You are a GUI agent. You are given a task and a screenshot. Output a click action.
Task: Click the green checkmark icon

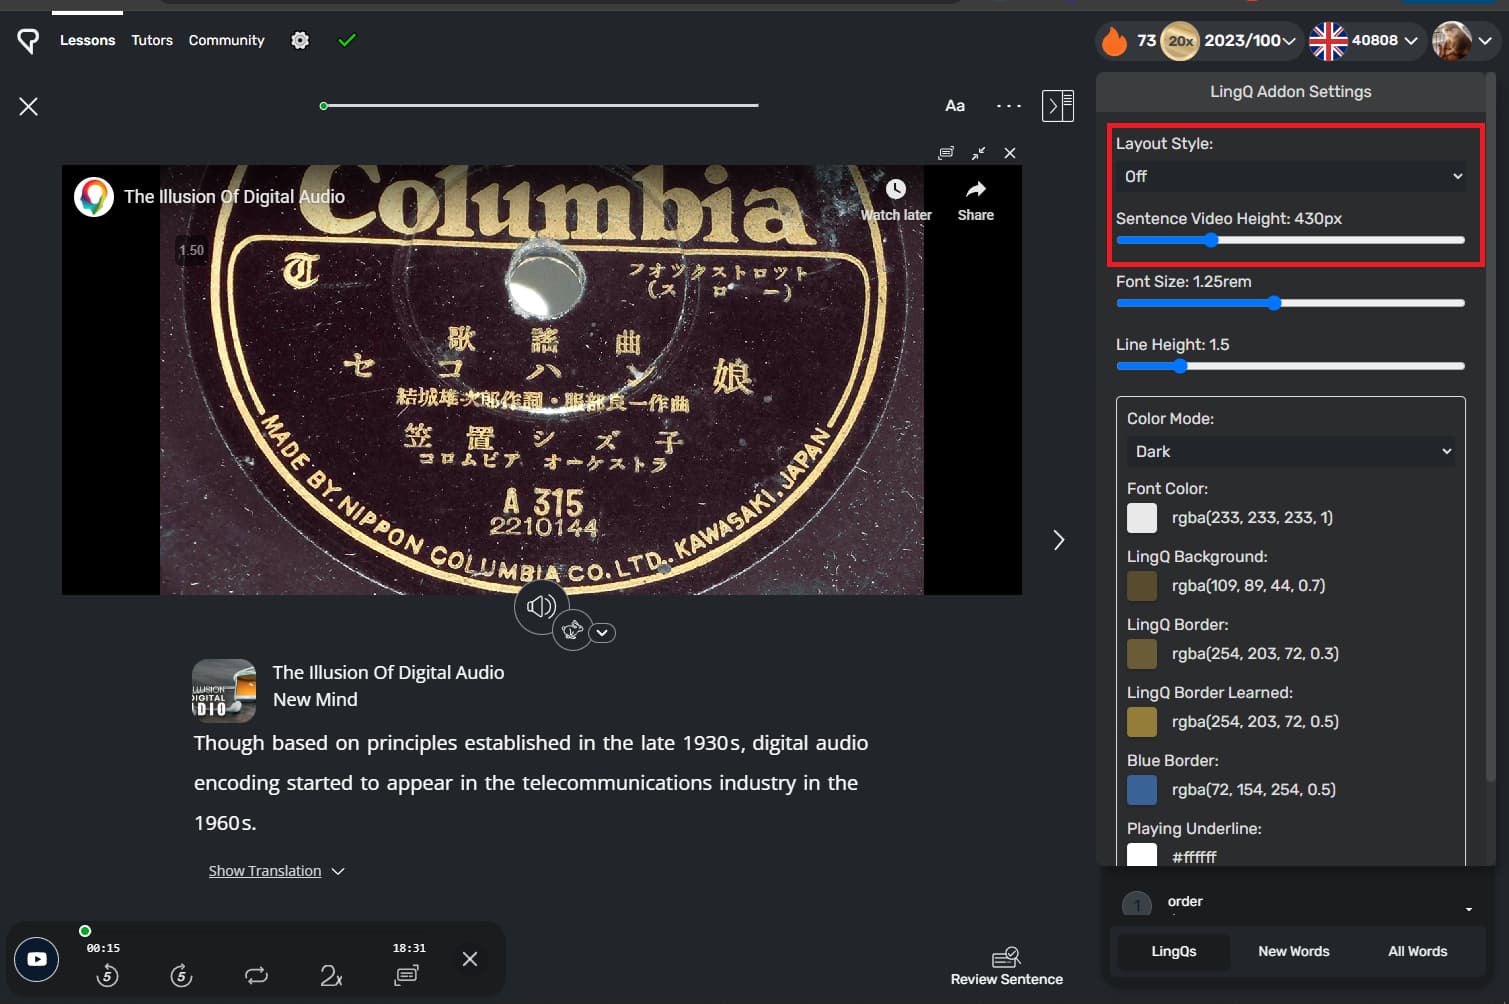347,40
